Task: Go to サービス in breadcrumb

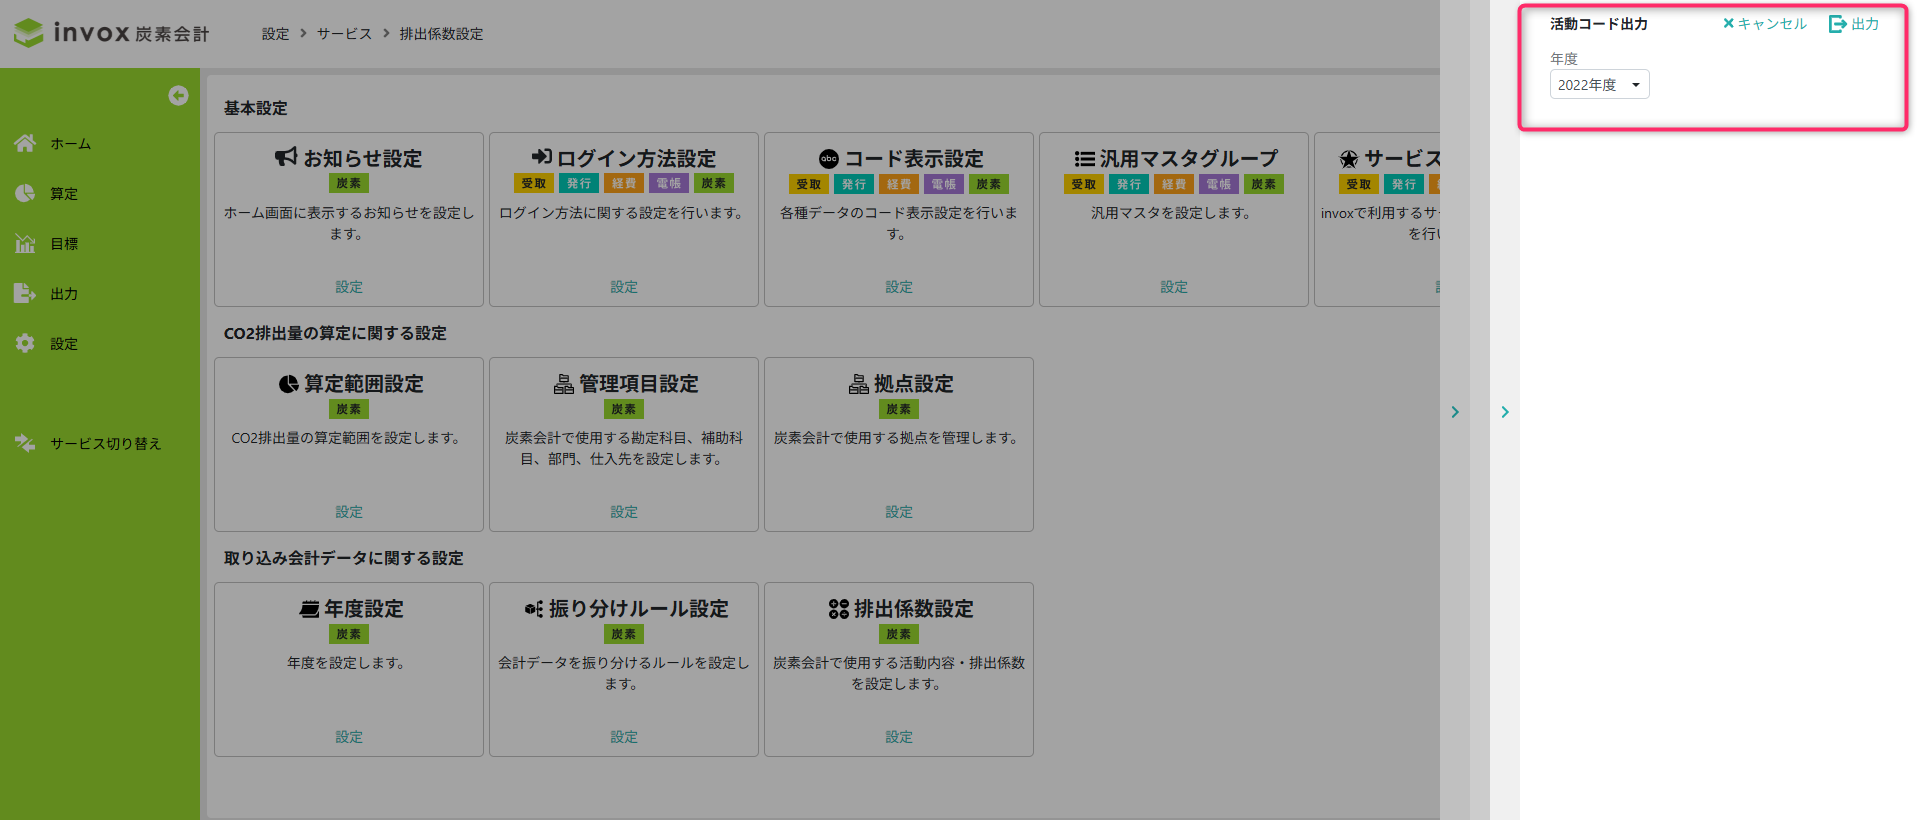Action: [344, 34]
